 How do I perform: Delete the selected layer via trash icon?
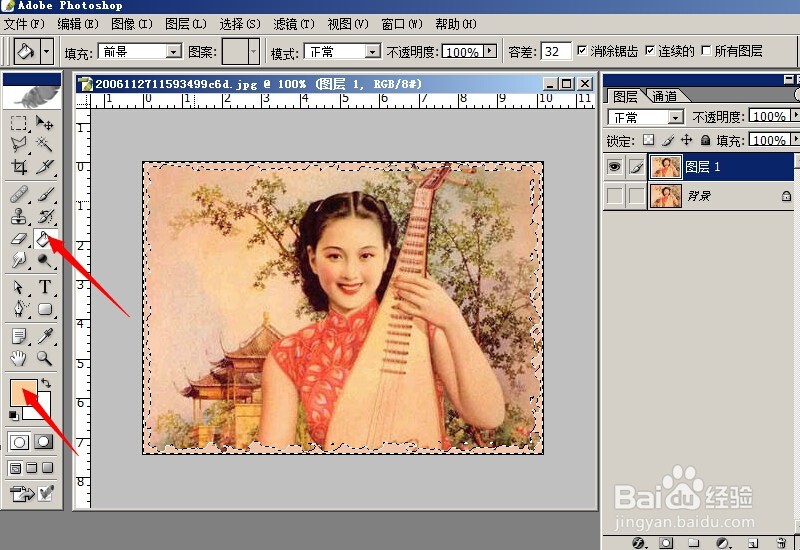781,543
